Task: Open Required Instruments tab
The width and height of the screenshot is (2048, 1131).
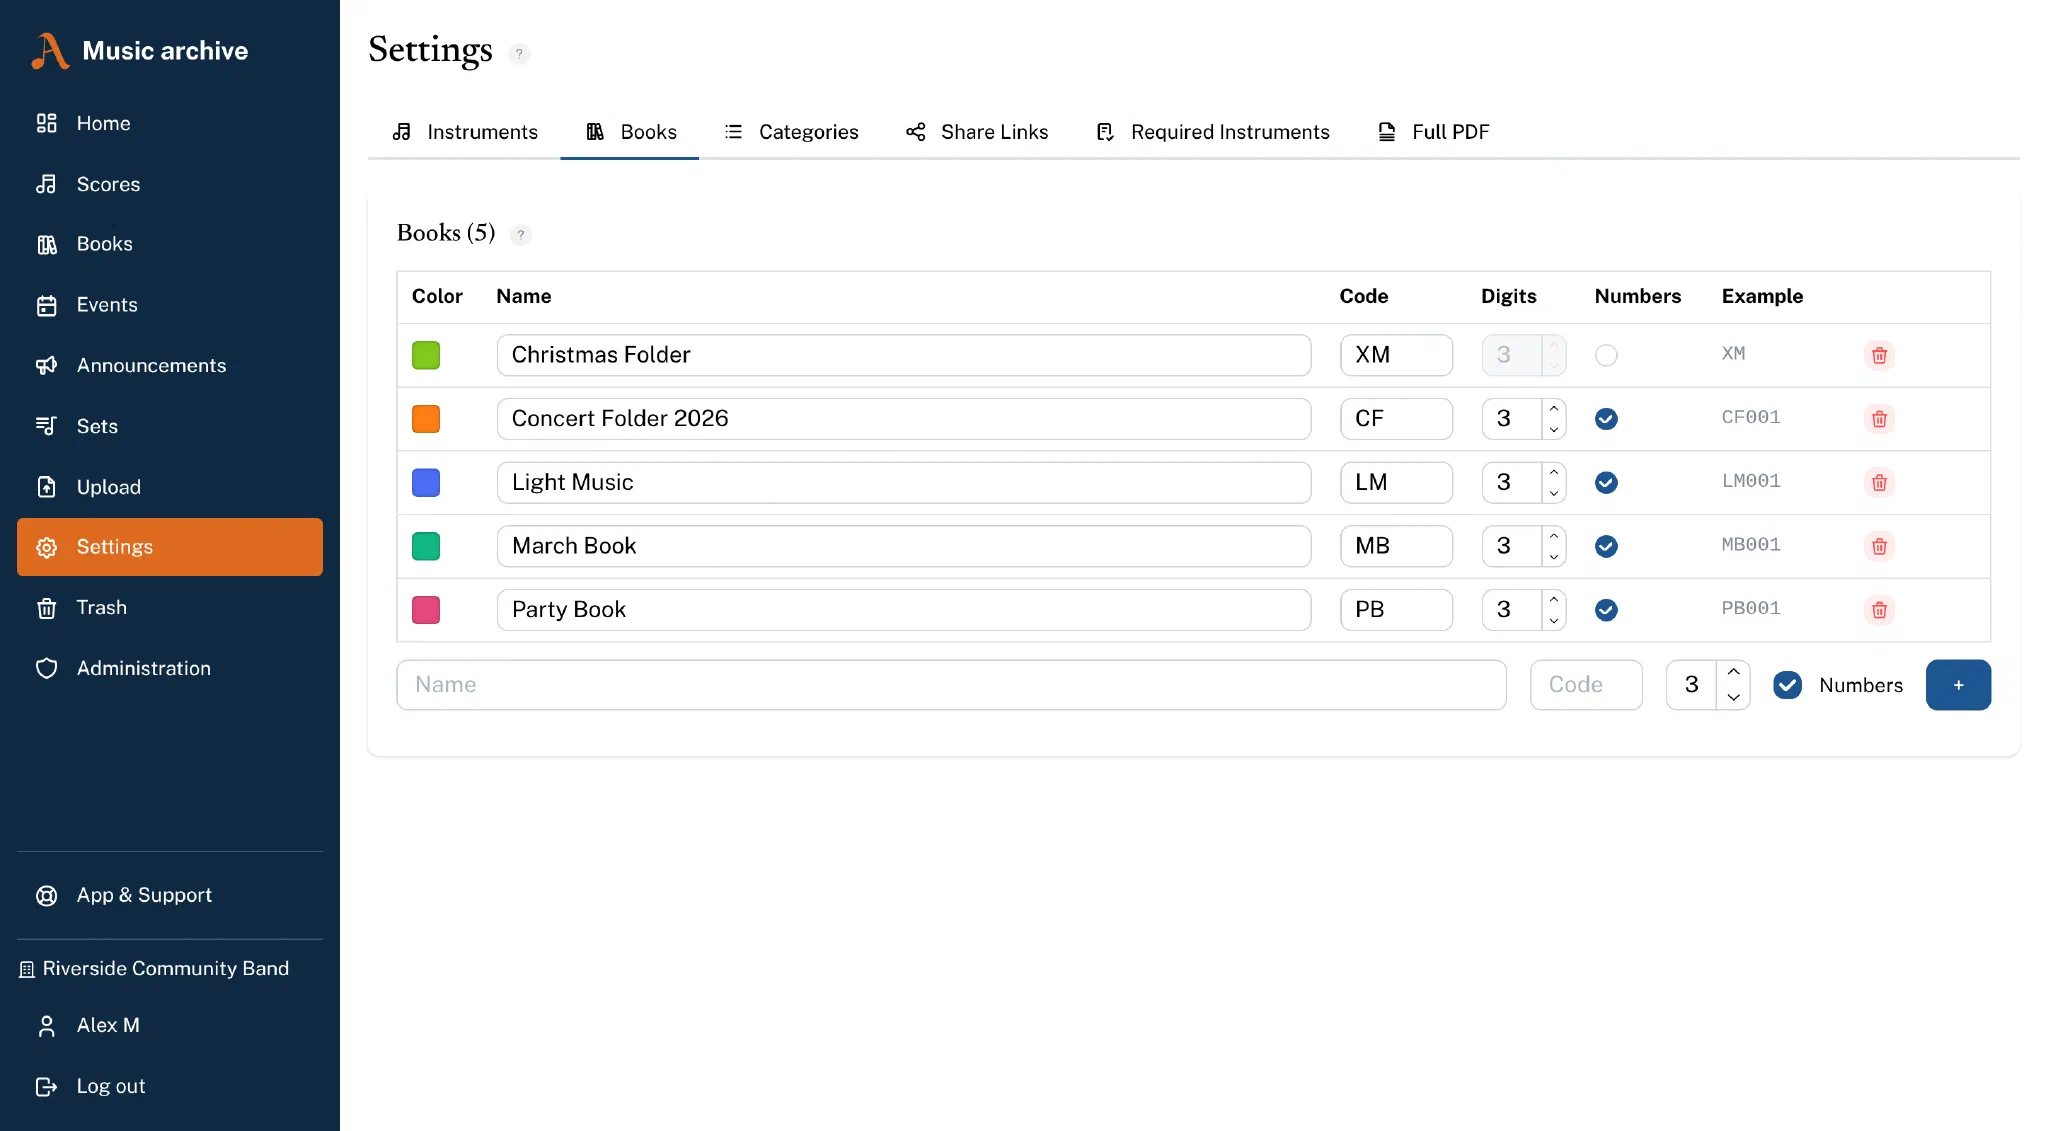Action: pos(1213,132)
